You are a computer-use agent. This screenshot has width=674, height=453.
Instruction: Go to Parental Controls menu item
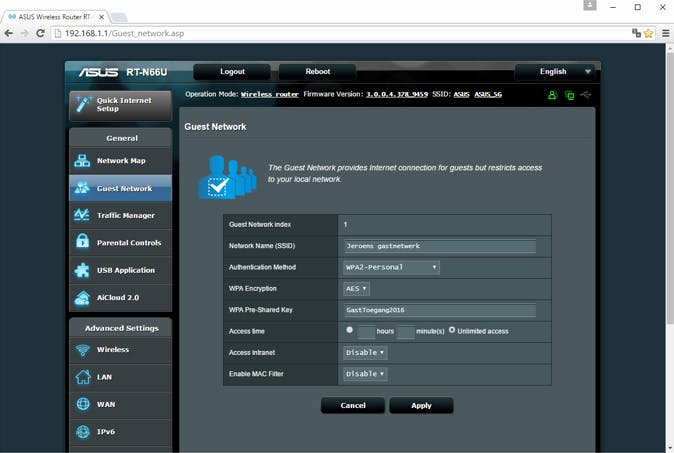pyautogui.click(x=121, y=242)
